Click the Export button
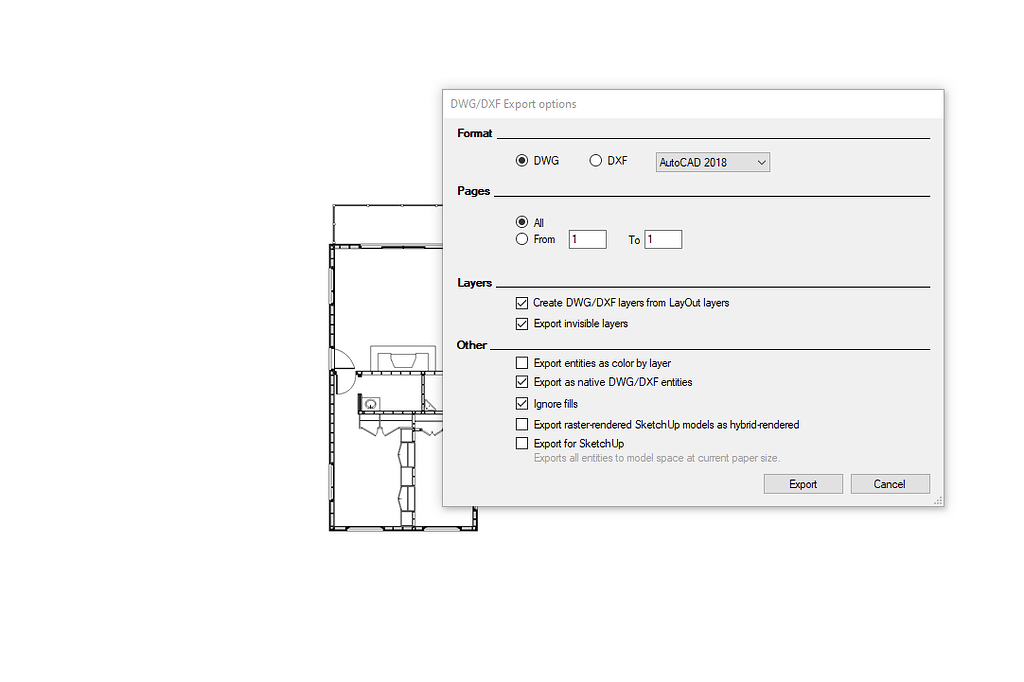 coord(803,483)
